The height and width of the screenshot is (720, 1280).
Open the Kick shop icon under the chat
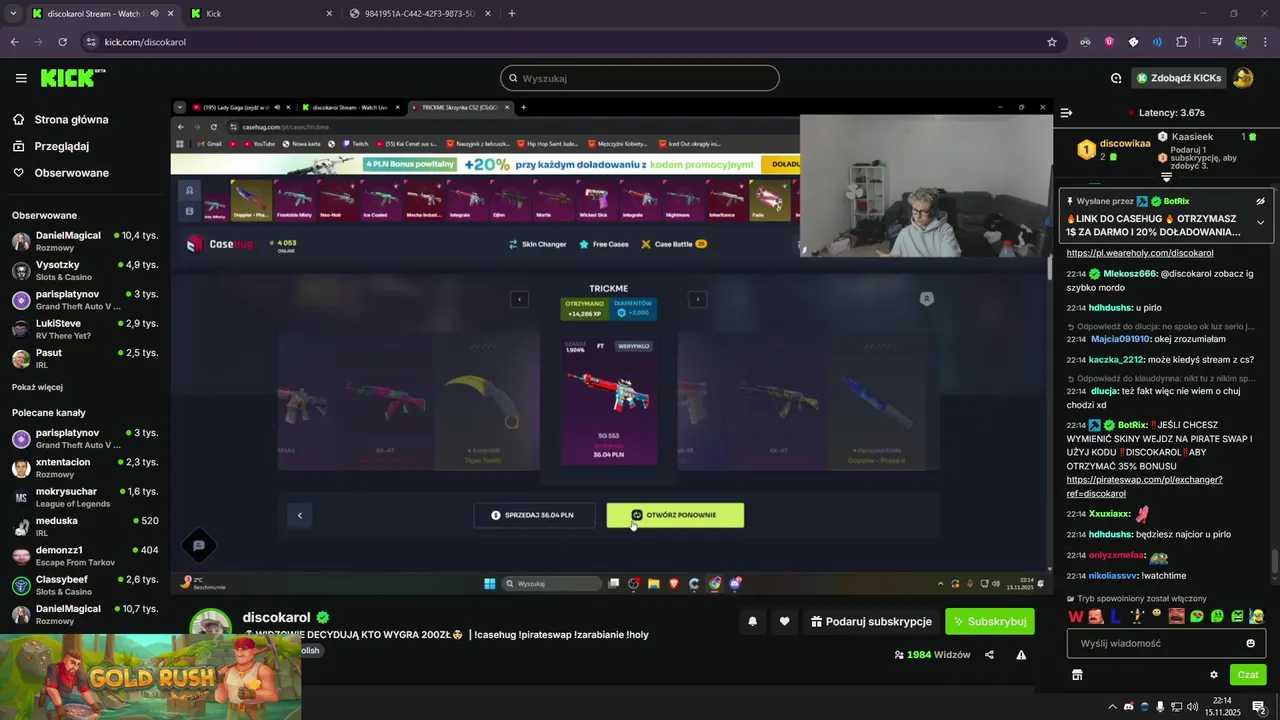tap(1077, 675)
